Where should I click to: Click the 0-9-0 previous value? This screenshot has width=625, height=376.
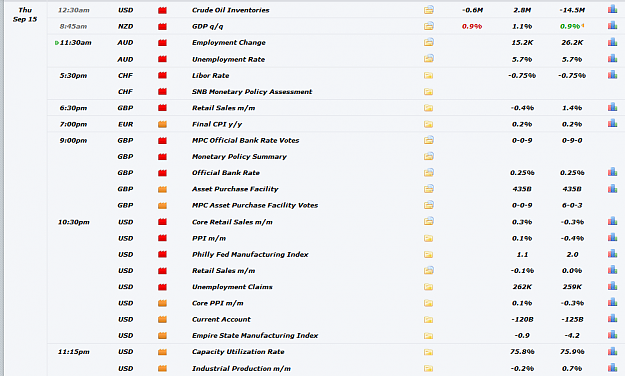(572, 140)
